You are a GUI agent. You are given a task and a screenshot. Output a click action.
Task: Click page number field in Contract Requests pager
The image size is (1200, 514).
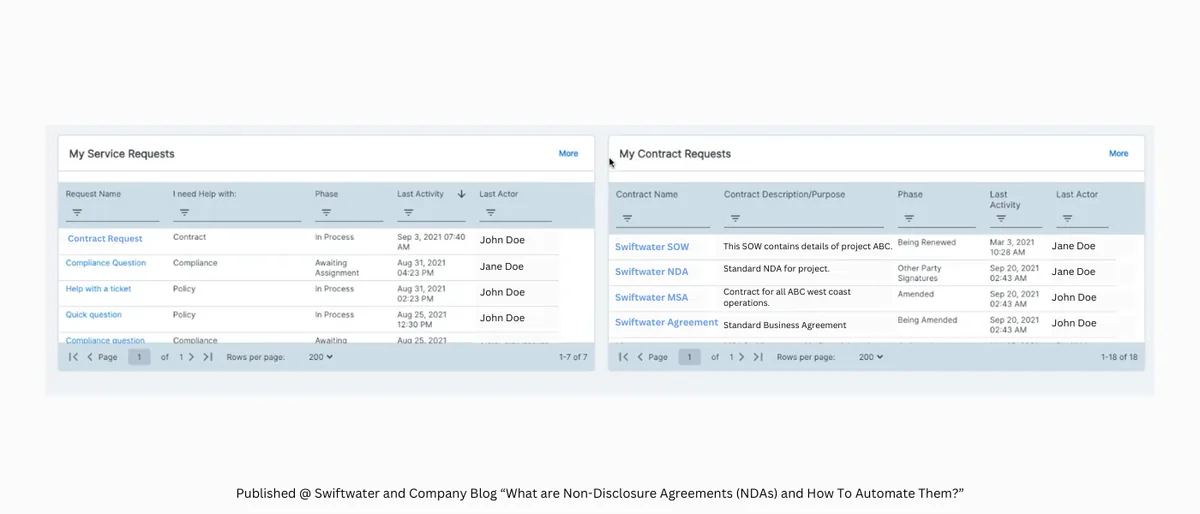689,357
